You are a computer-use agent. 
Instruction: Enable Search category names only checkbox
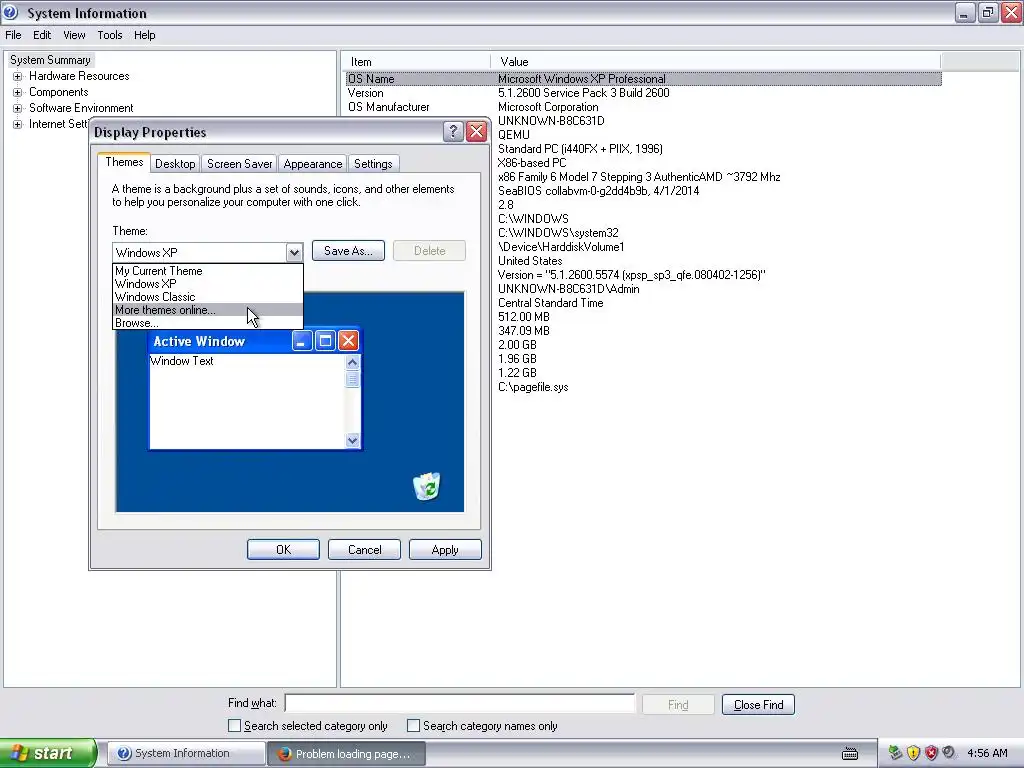[413, 726]
